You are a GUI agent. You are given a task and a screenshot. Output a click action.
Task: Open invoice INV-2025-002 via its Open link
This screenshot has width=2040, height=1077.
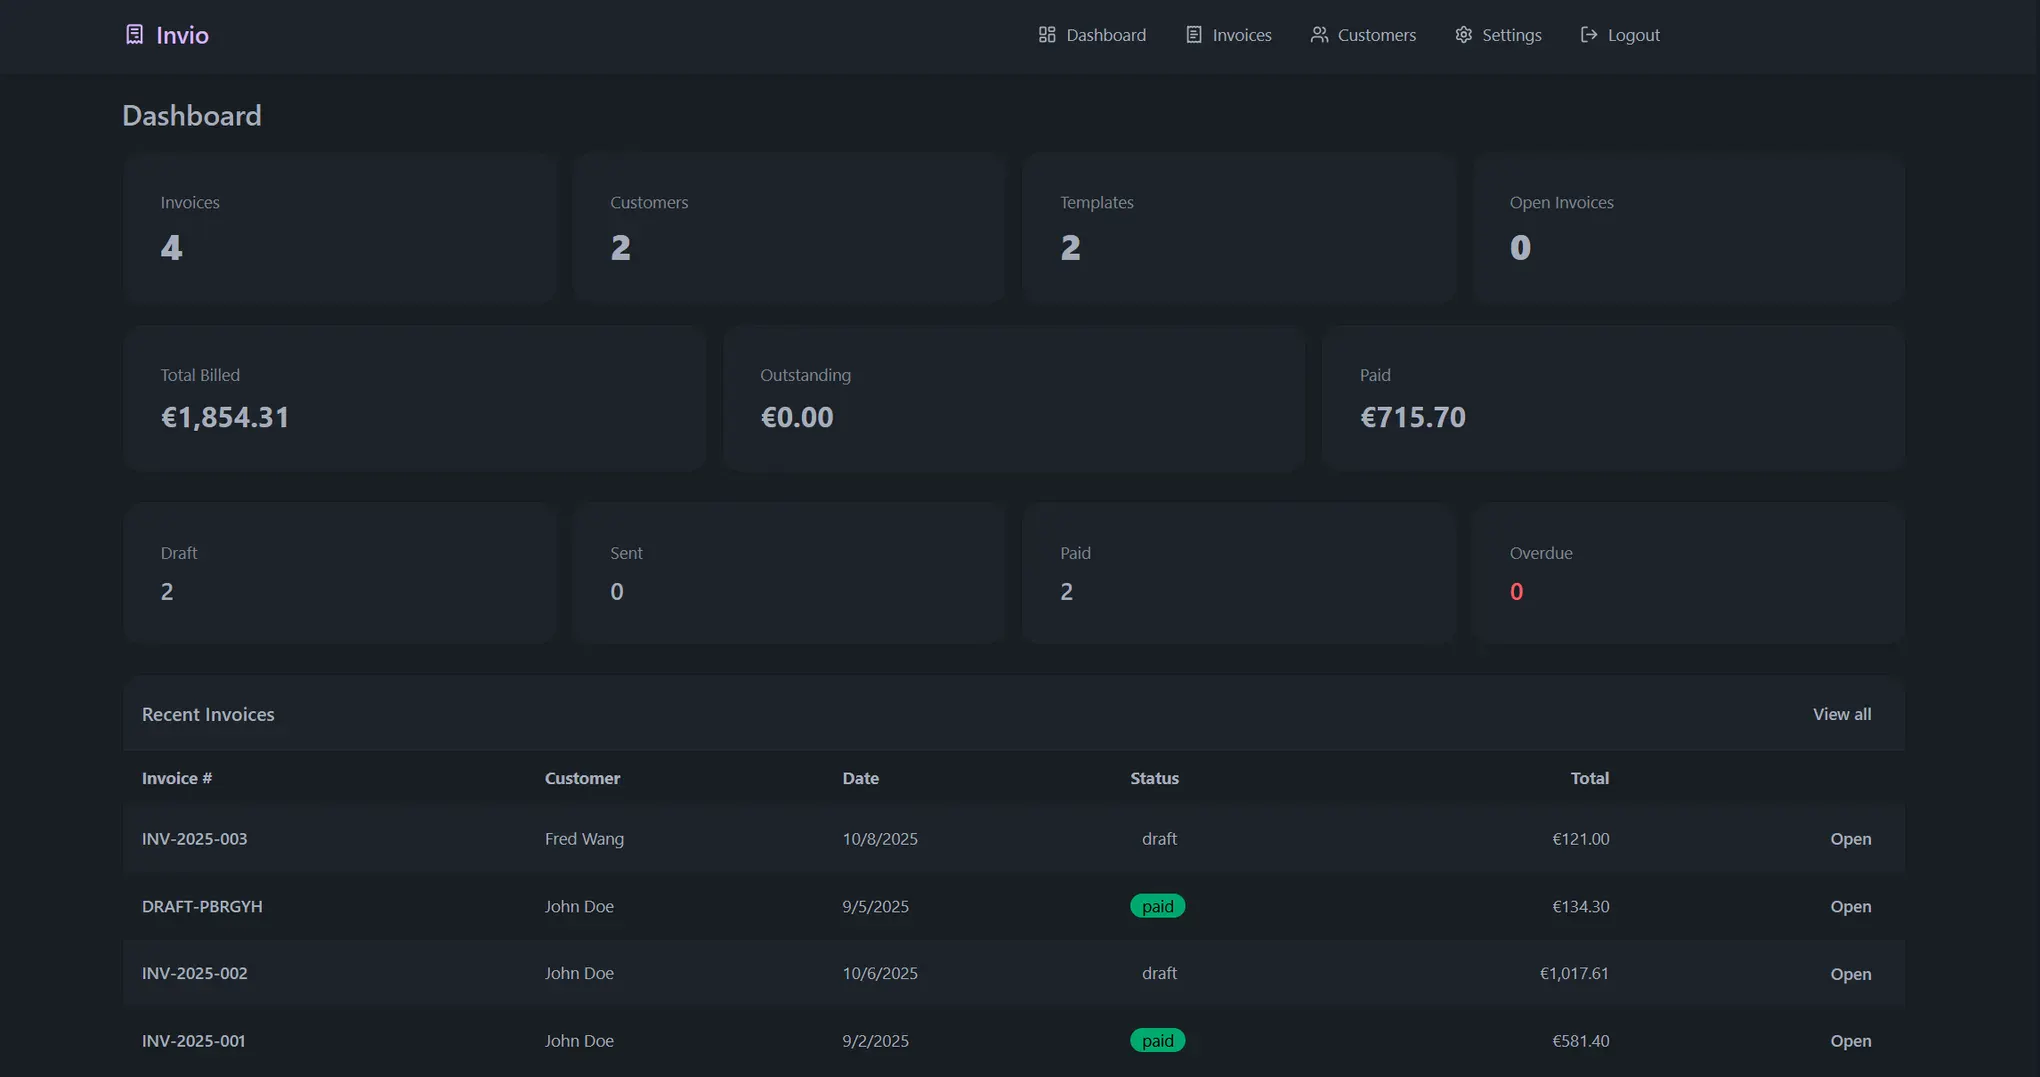(x=1850, y=974)
